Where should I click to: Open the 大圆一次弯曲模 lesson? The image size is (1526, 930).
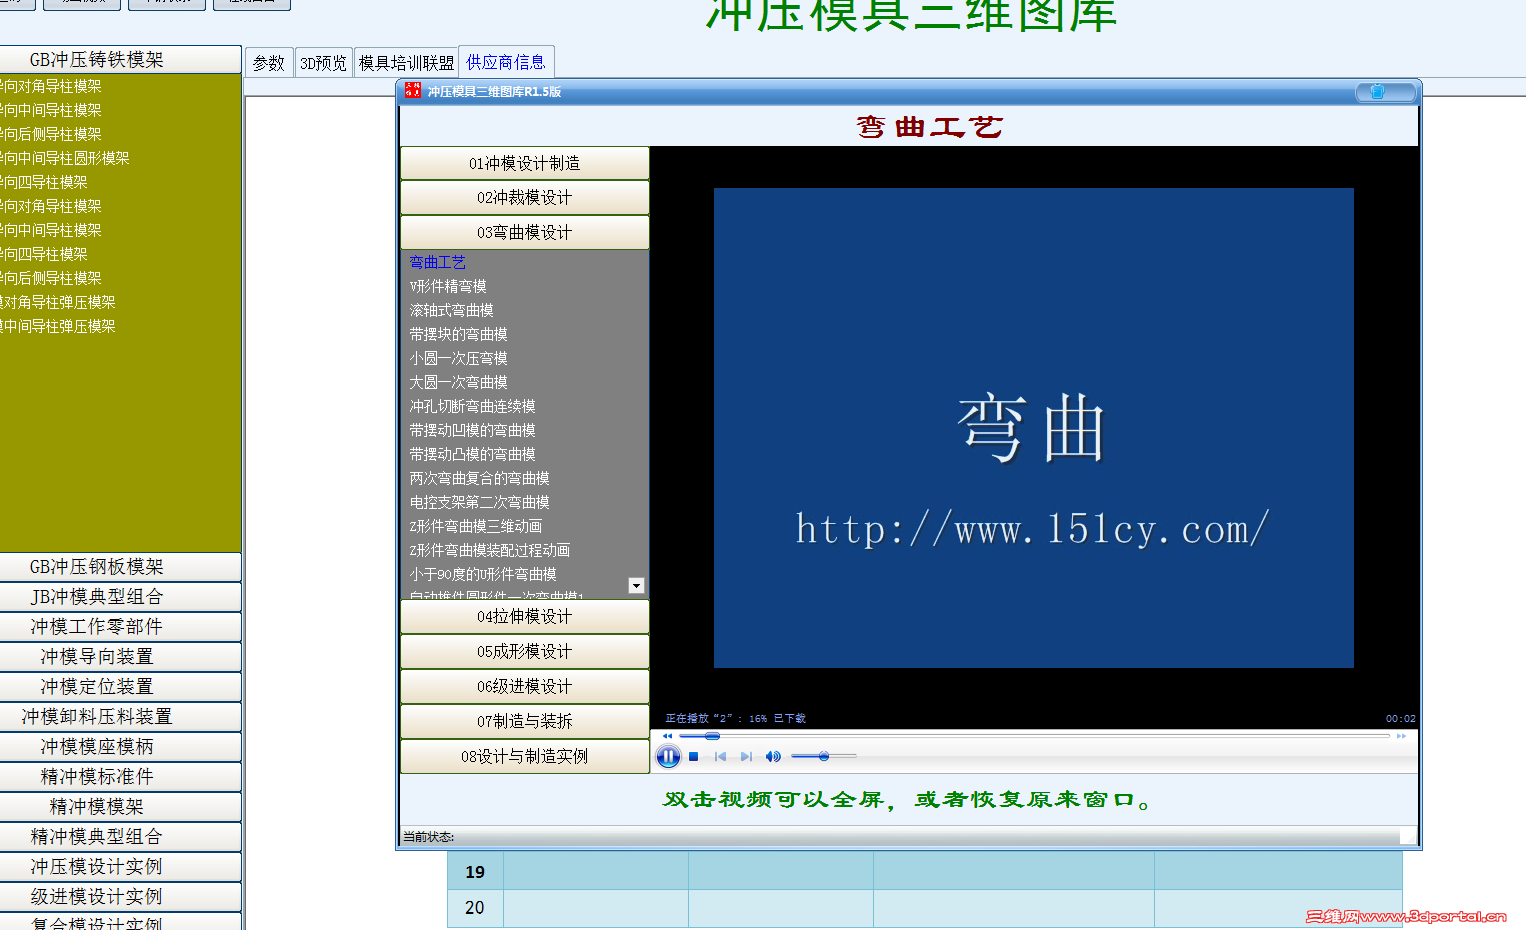pos(459,383)
